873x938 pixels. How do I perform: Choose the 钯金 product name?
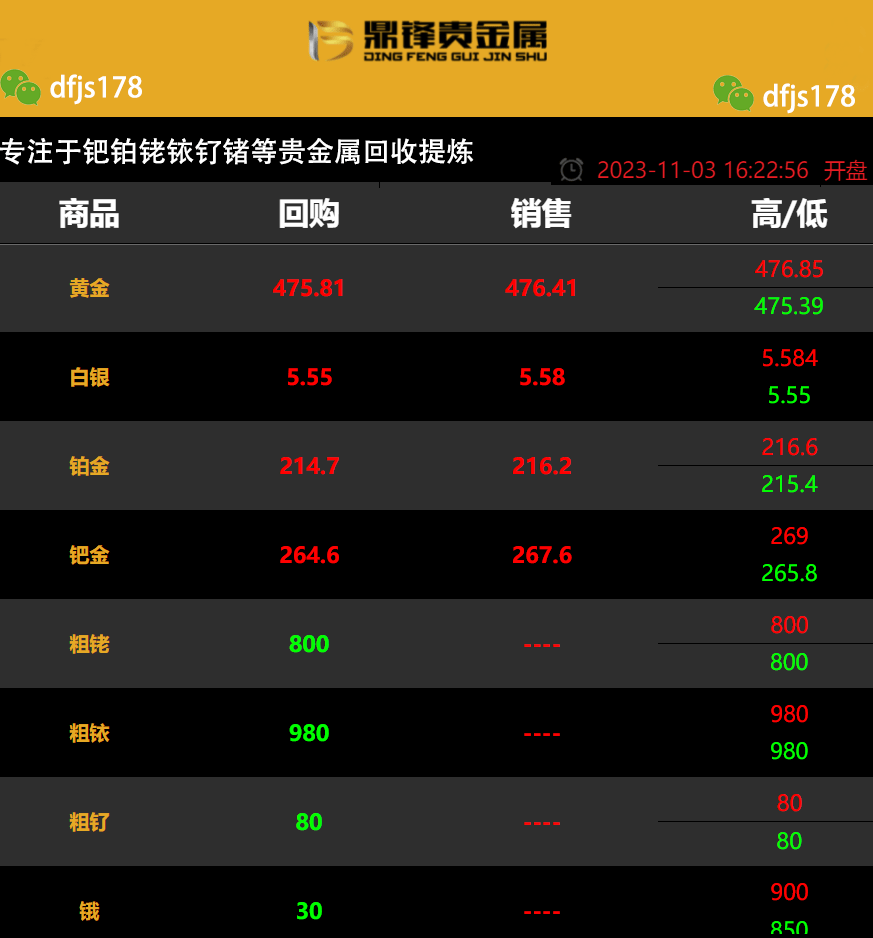pos(89,555)
